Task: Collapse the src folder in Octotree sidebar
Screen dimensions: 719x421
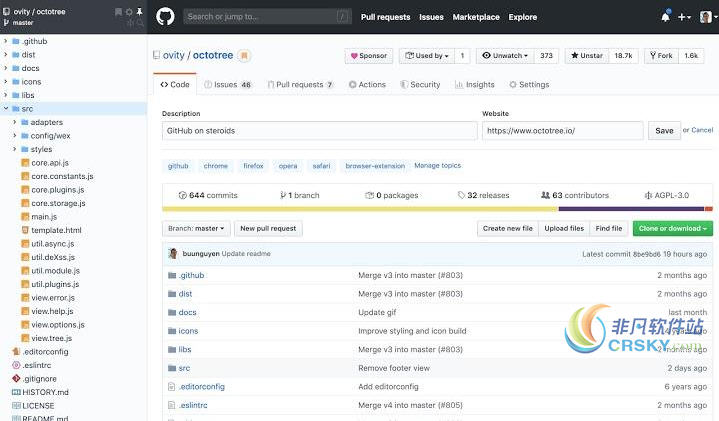Action: click(x=6, y=109)
